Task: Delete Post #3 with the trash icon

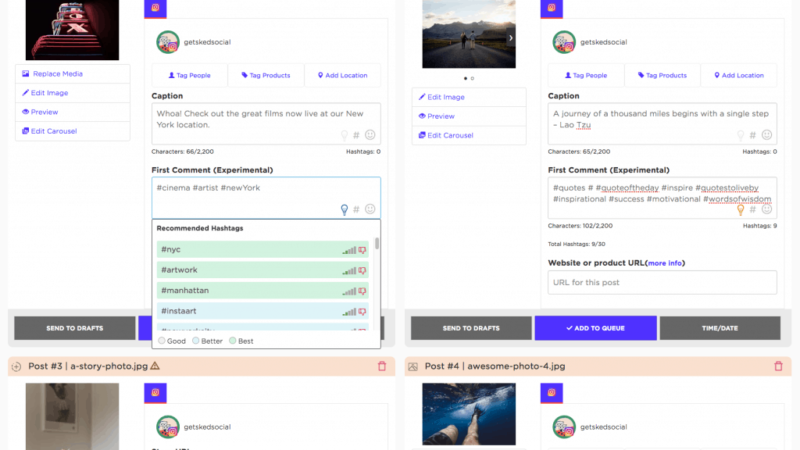Action: pyautogui.click(x=382, y=366)
